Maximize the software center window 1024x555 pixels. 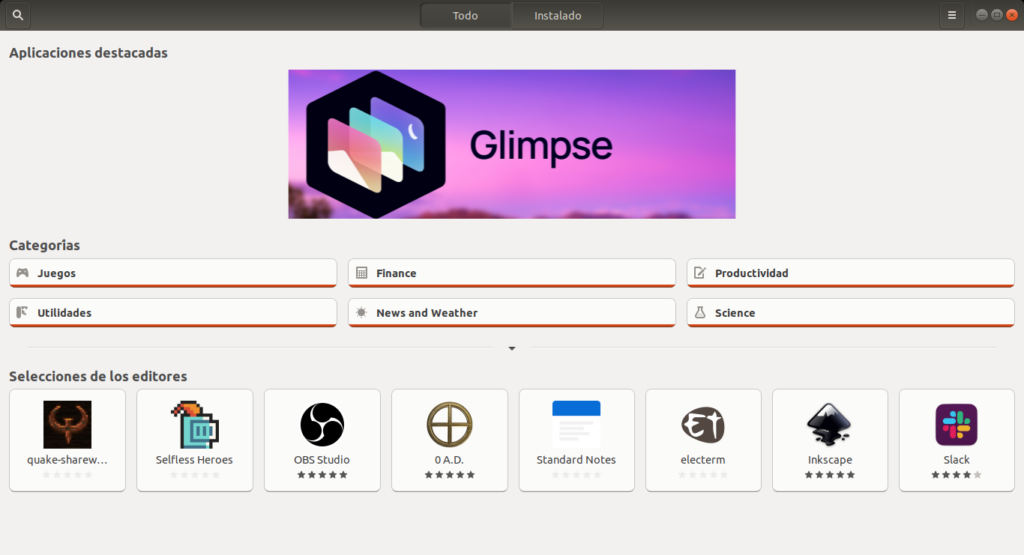point(997,15)
